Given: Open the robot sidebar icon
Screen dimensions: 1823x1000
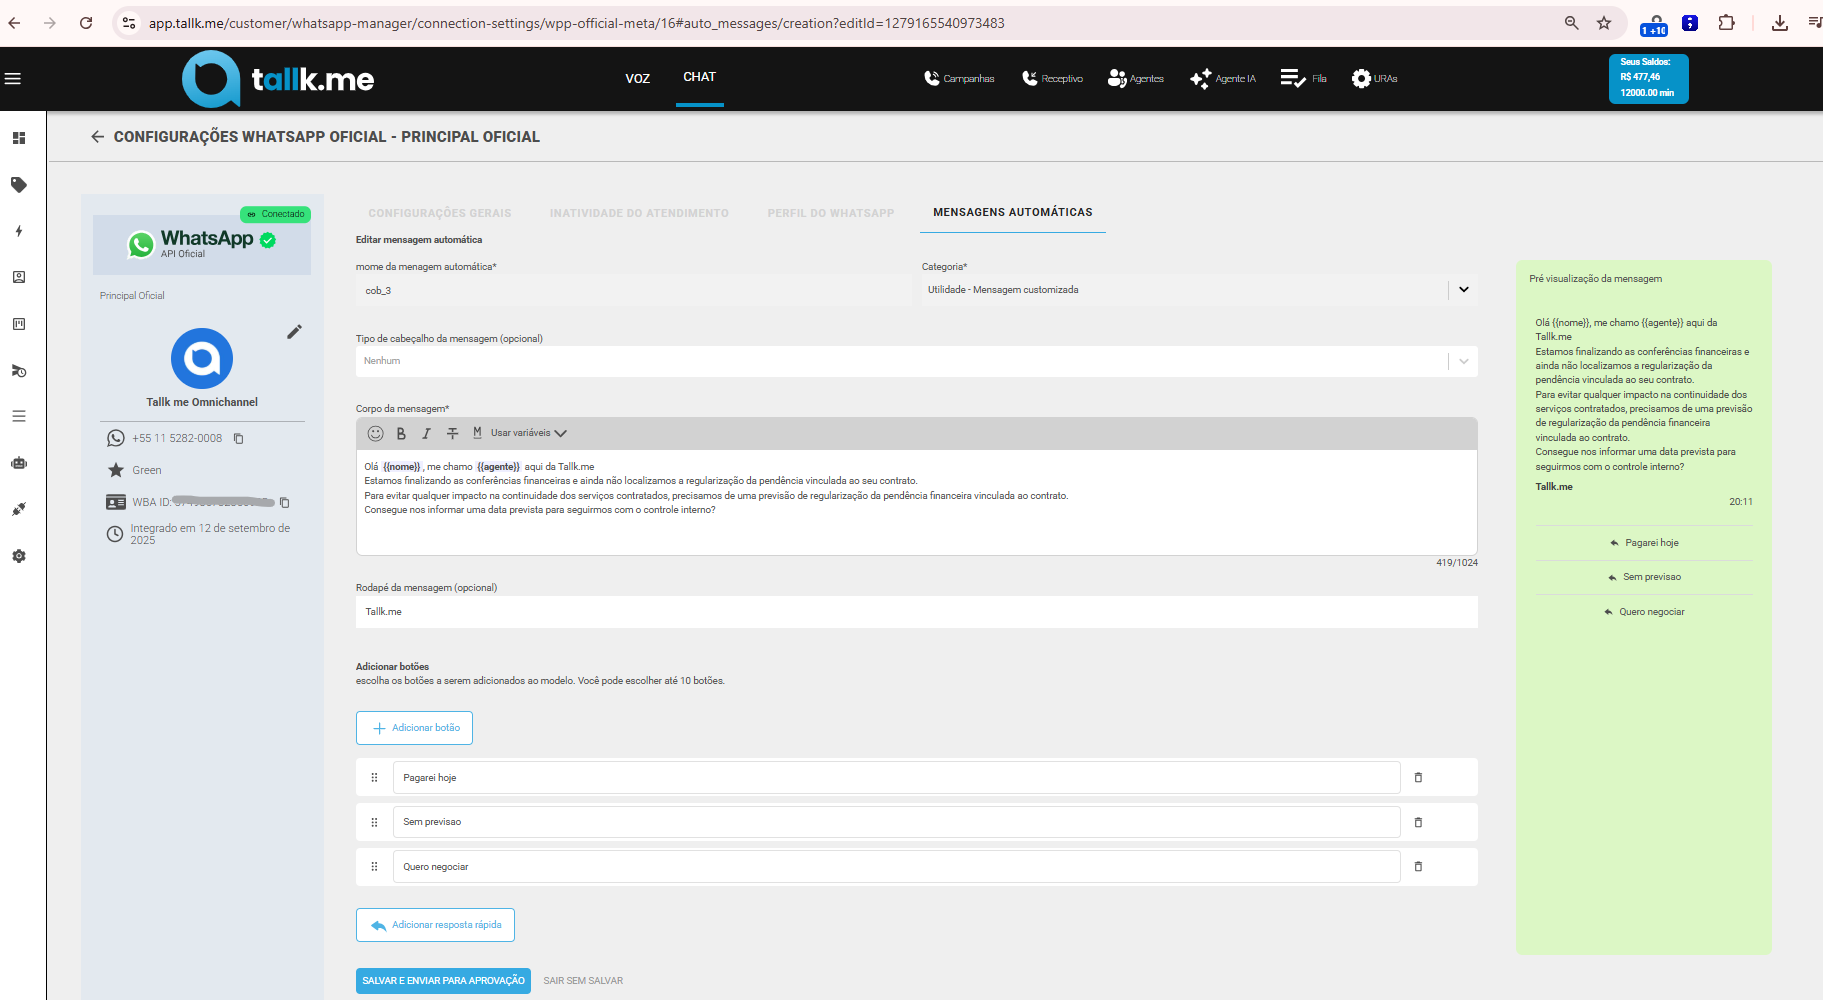Looking at the screenshot, I should 19,463.
